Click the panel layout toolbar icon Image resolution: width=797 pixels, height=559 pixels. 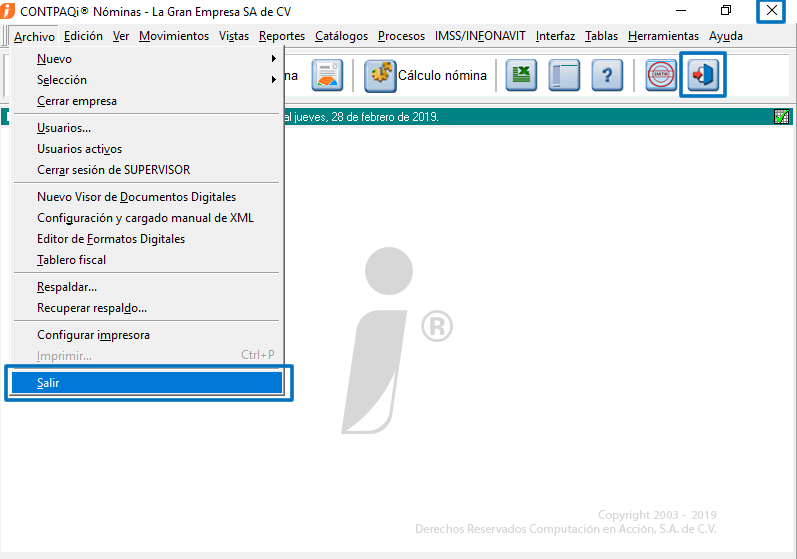pos(564,75)
